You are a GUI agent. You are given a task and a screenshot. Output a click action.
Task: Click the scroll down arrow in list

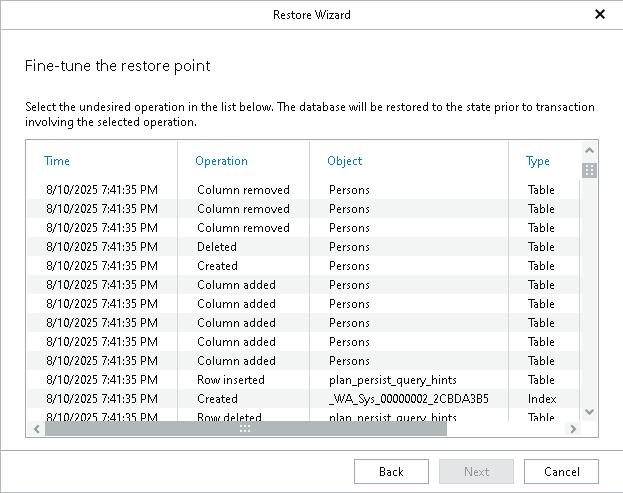pyautogui.click(x=589, y=412)
